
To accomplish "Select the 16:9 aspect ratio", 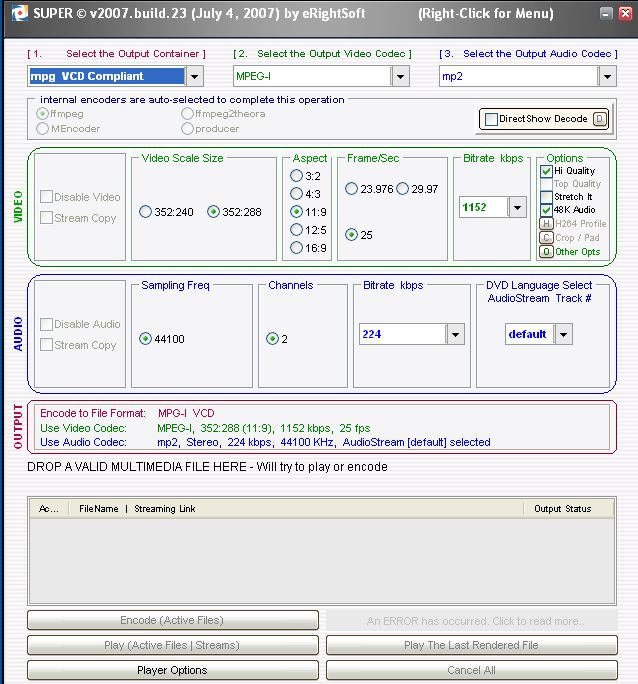I will click(296, 248).
